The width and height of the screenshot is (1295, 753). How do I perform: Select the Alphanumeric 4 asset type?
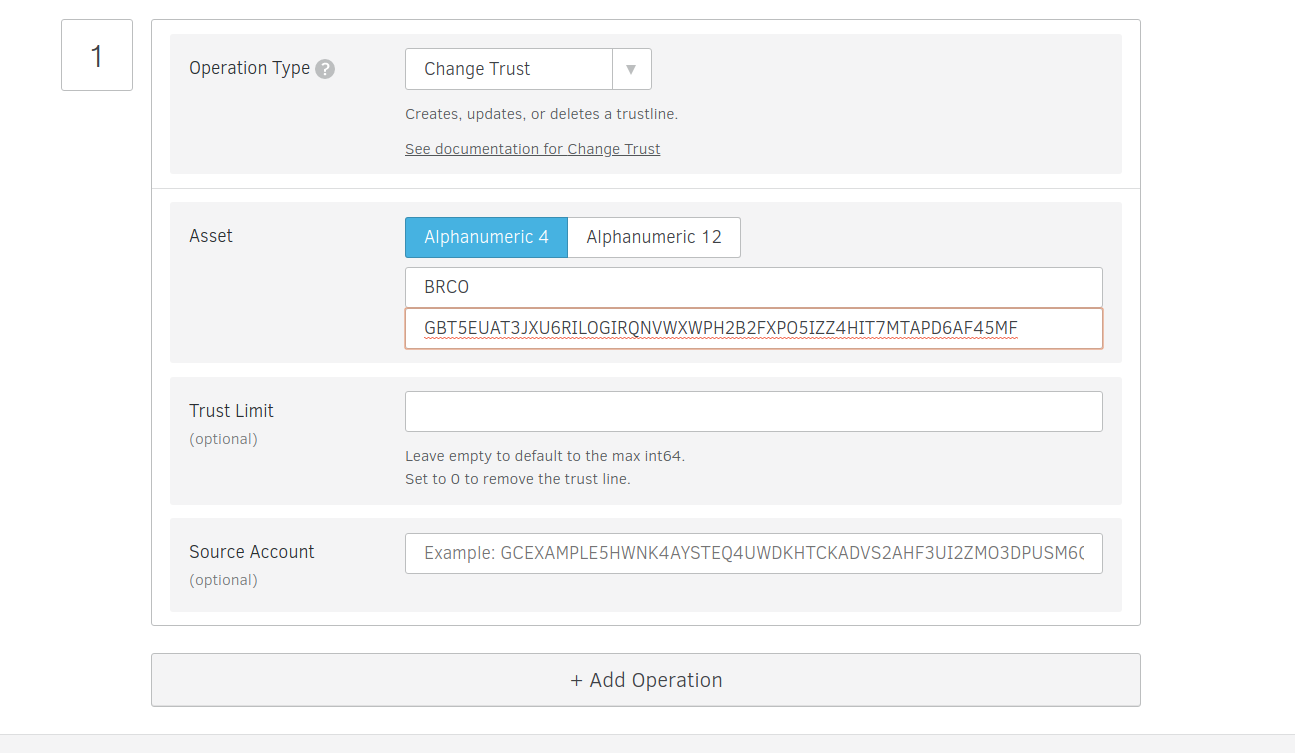click(486, 237)
